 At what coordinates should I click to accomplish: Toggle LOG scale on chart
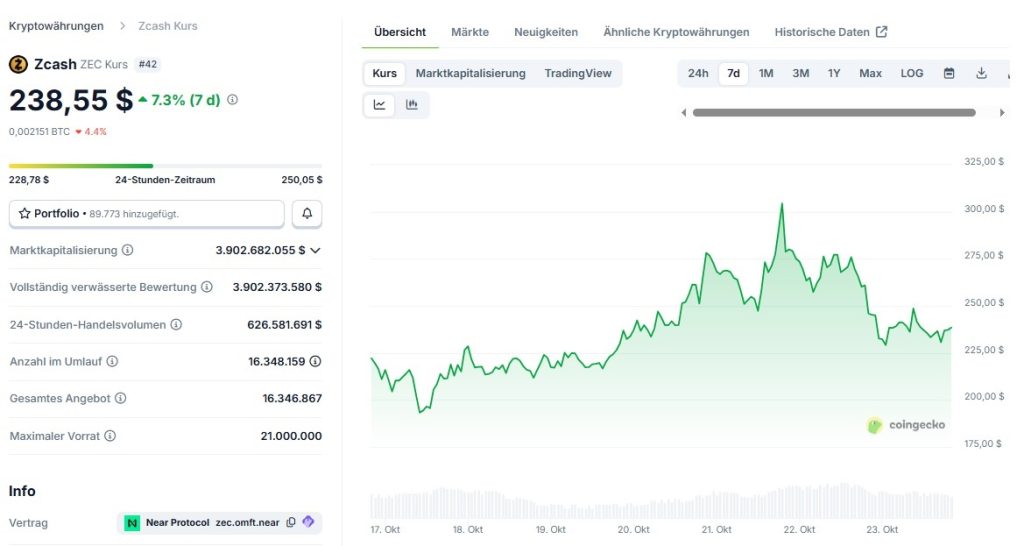pos(912,73)
